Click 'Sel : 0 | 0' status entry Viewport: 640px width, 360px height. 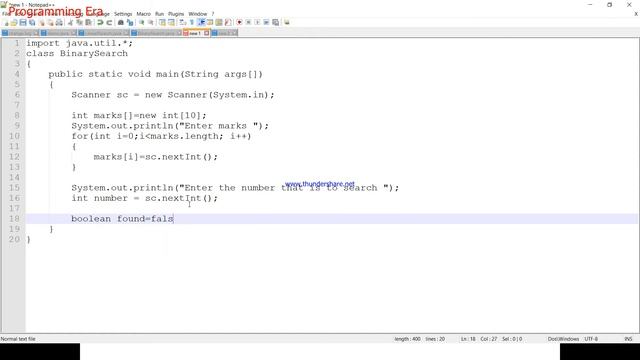[512, 339]
